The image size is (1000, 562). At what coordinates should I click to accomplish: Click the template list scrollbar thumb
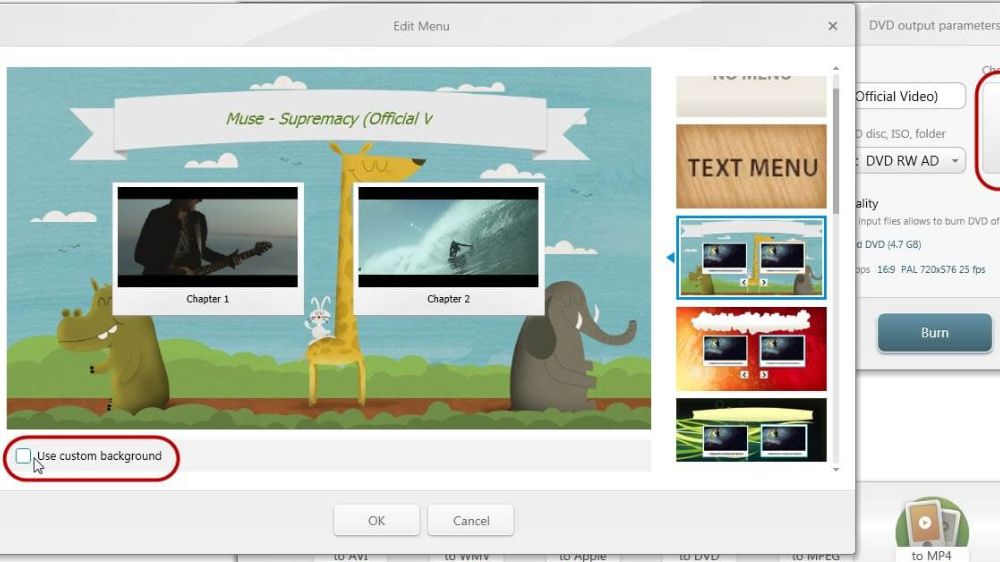[x=835, y=150]
